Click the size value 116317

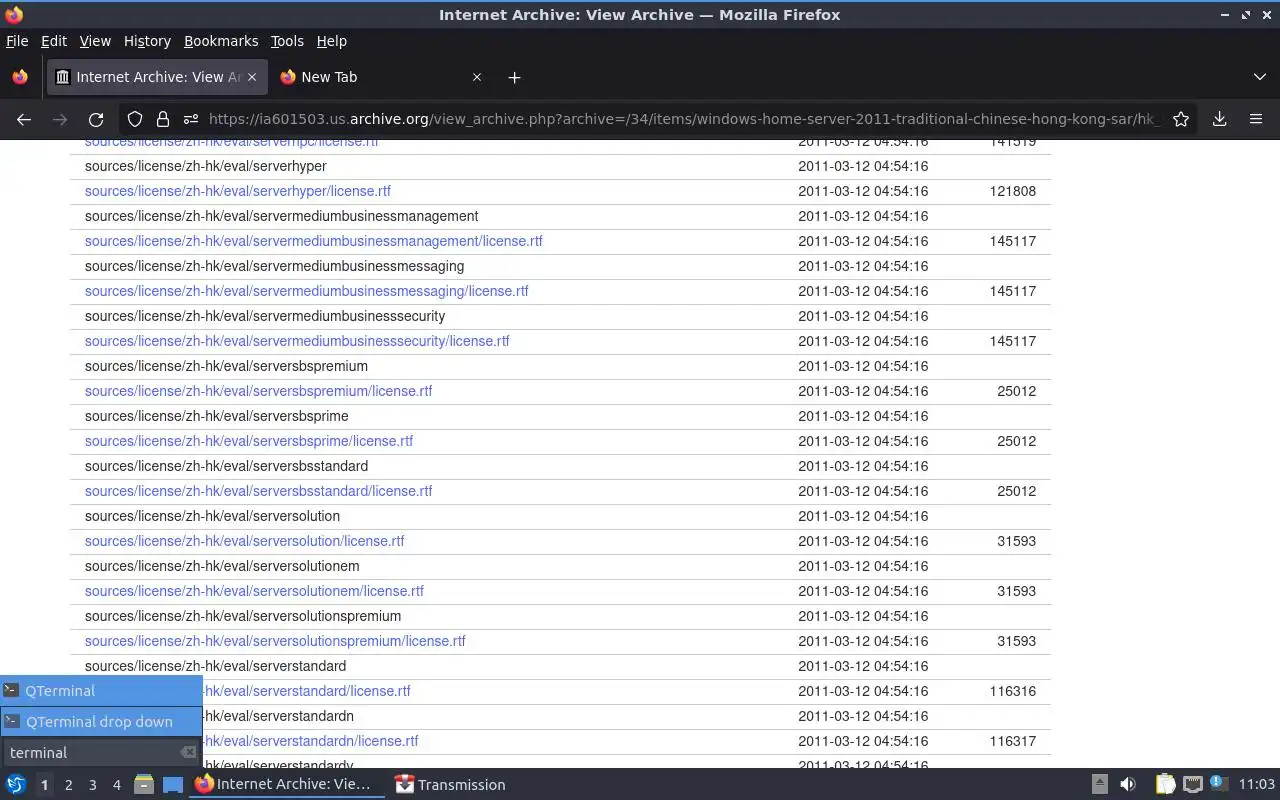[x=1013, y=741]
